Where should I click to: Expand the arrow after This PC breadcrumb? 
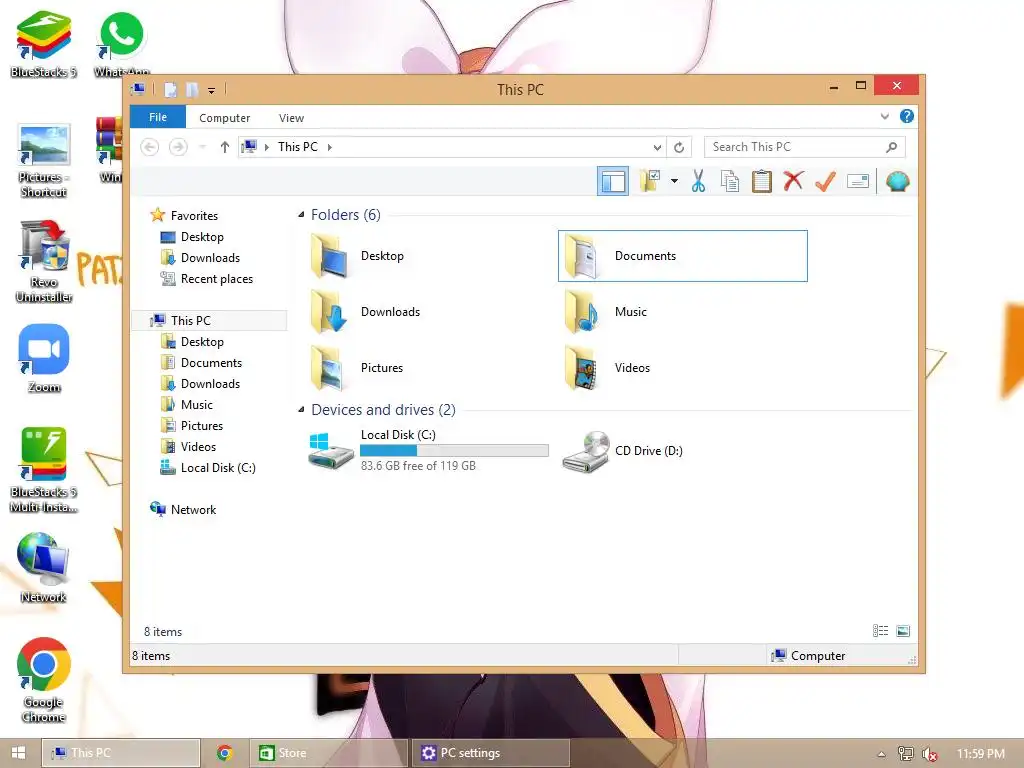pyautogui.click(x=330, y=147)
